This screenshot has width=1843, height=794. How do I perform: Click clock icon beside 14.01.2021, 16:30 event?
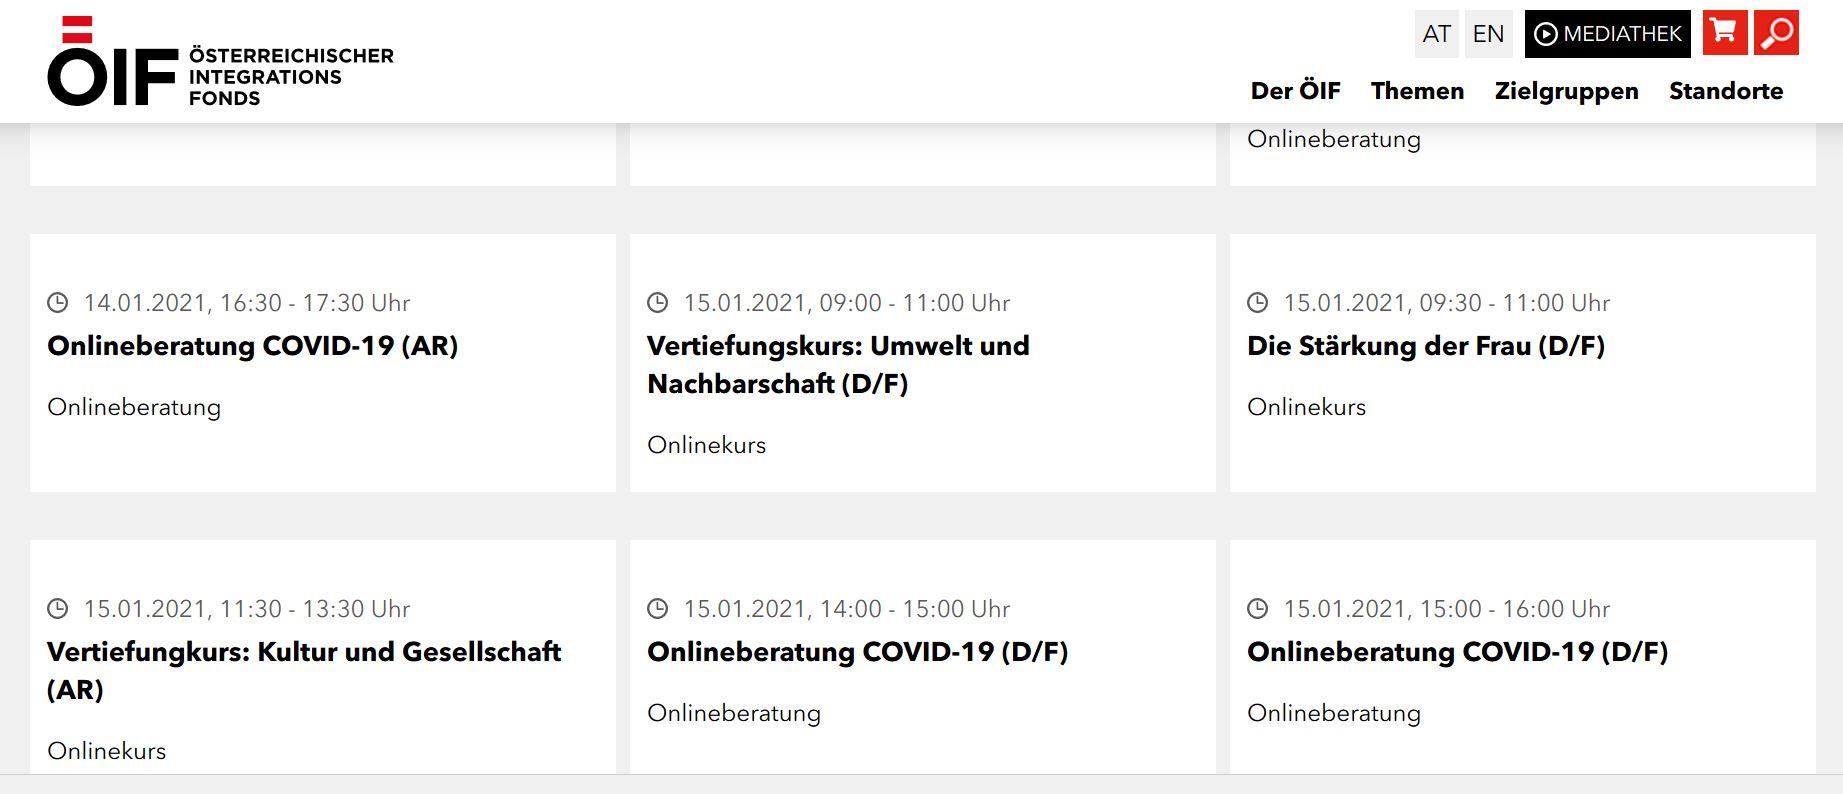point(58,302)
